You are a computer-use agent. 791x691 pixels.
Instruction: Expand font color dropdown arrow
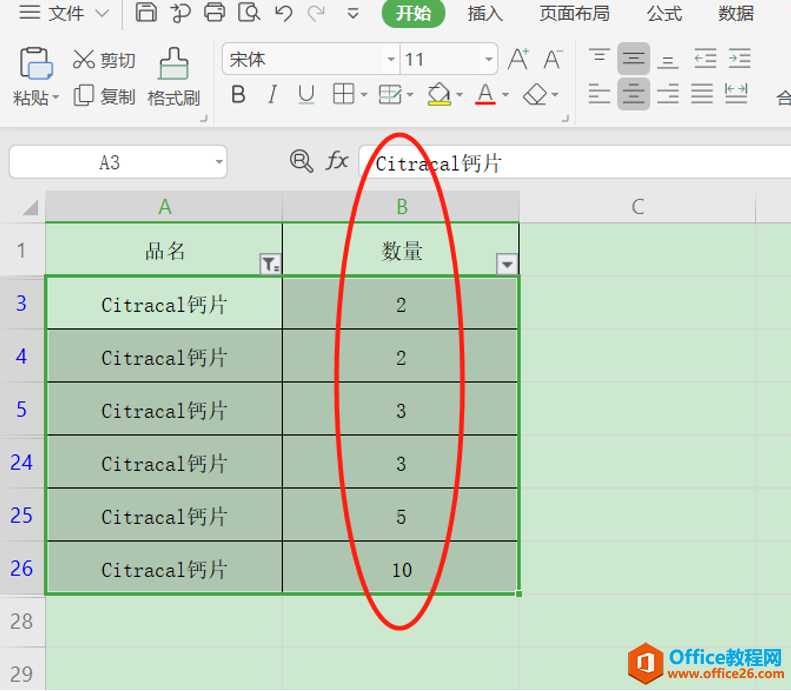pyautogui.click(x=505, y=95)
